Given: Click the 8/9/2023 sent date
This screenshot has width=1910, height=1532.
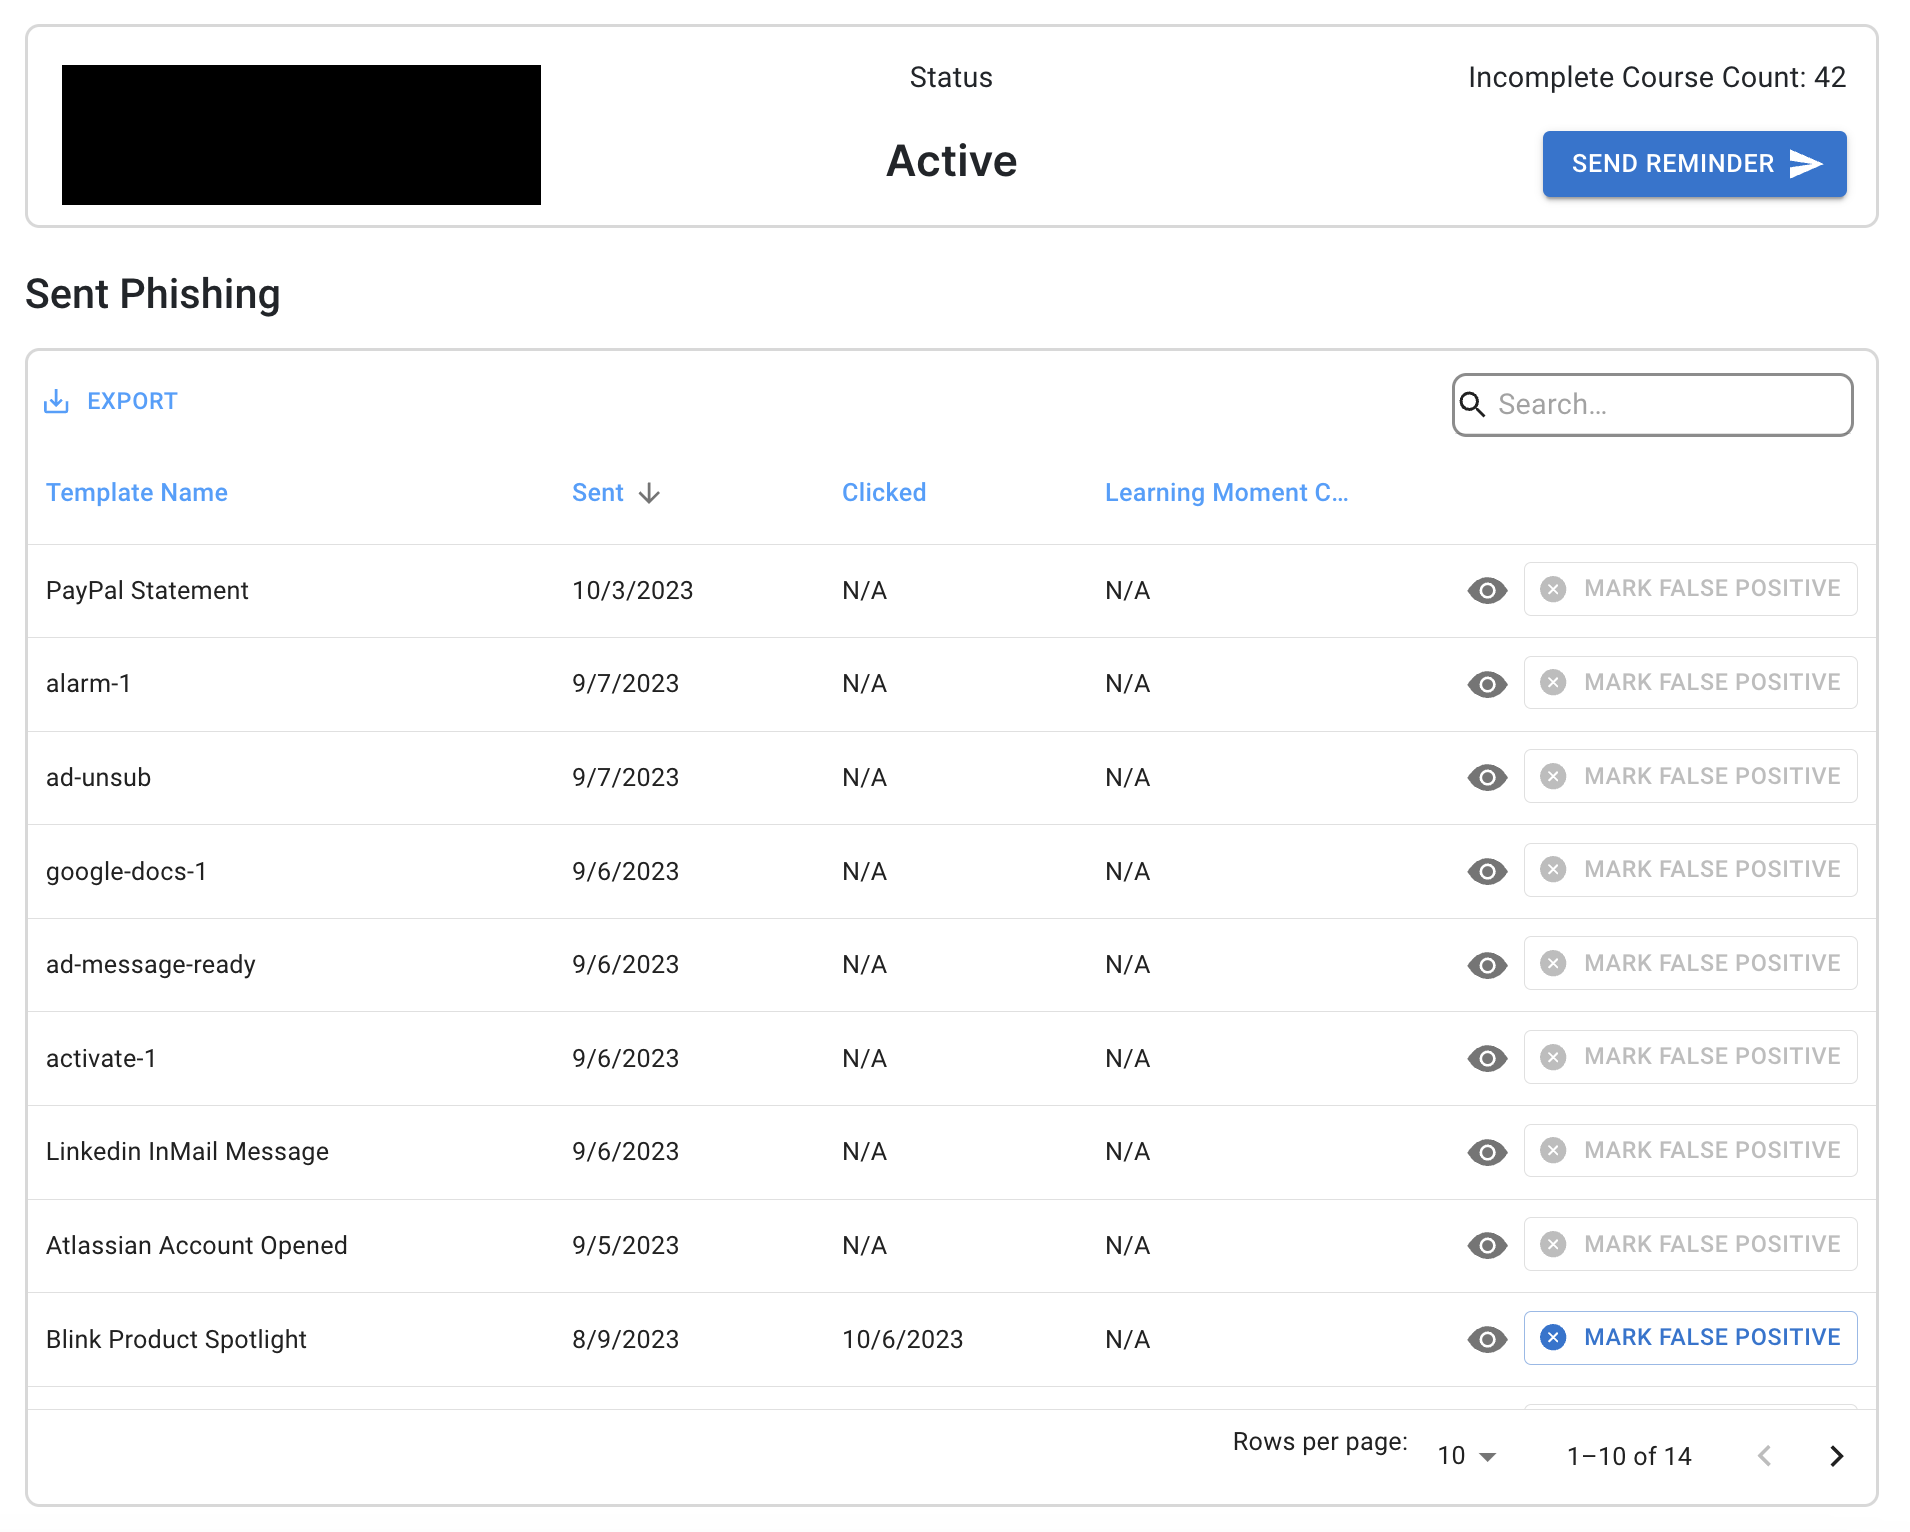Looking at the screenshot, I should pos(625,1340).
